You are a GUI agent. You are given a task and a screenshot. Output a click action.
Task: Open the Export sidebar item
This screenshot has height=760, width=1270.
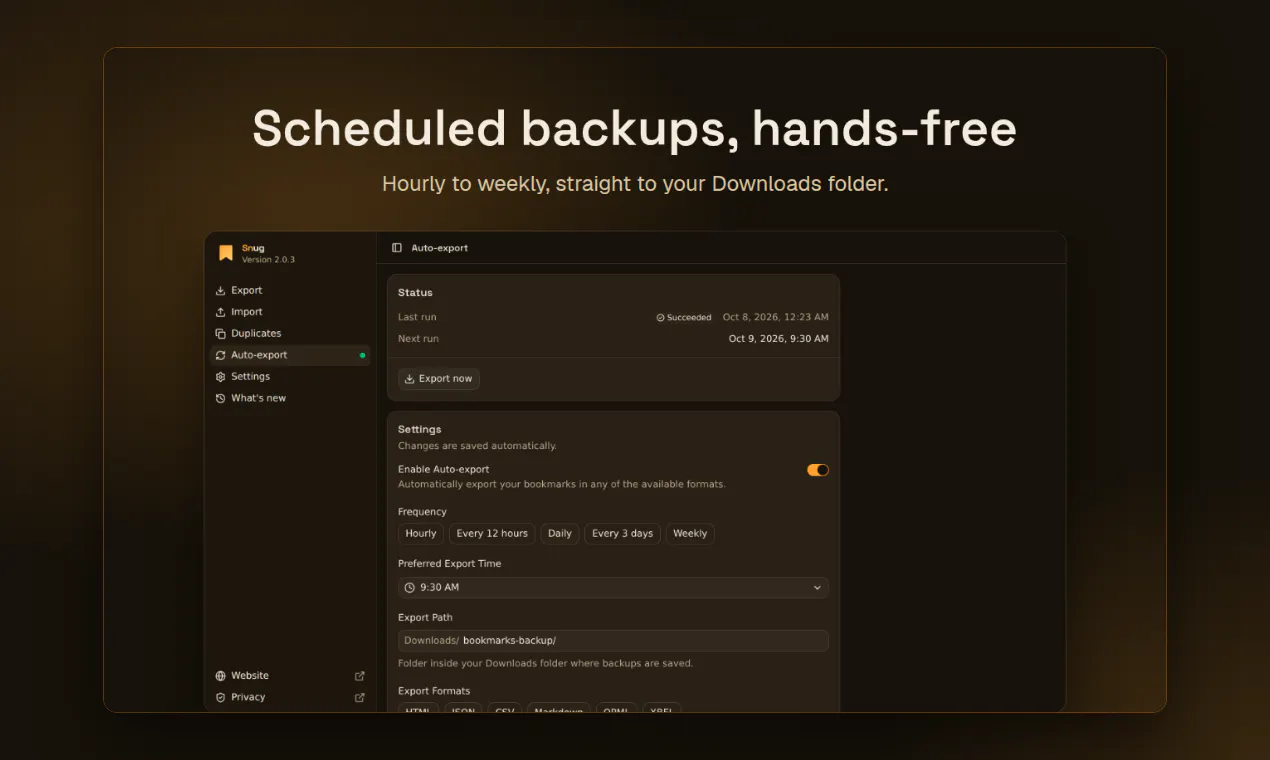click(290, 290)
